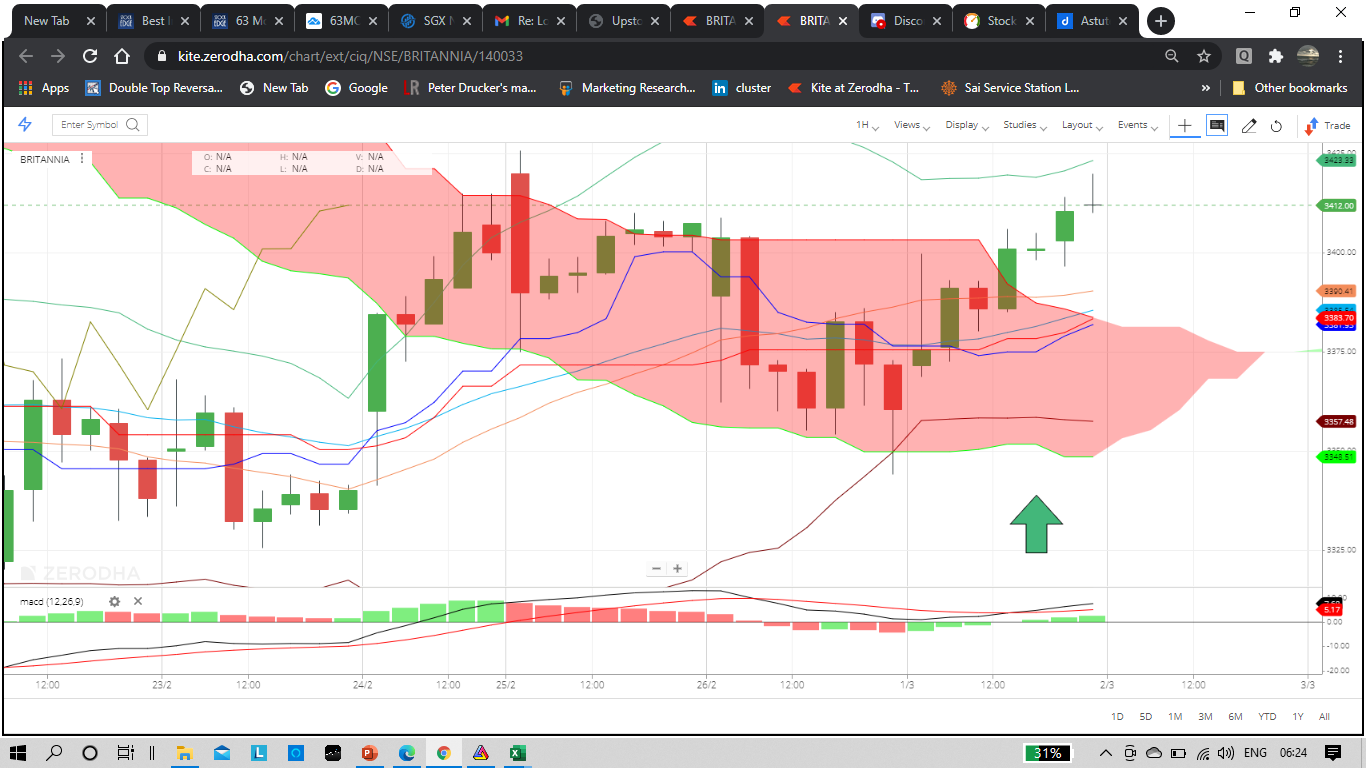Open the browser extensions puzzle icon
The height and width of the screenshot is (768, 1366).
[x=1275, y=57]
